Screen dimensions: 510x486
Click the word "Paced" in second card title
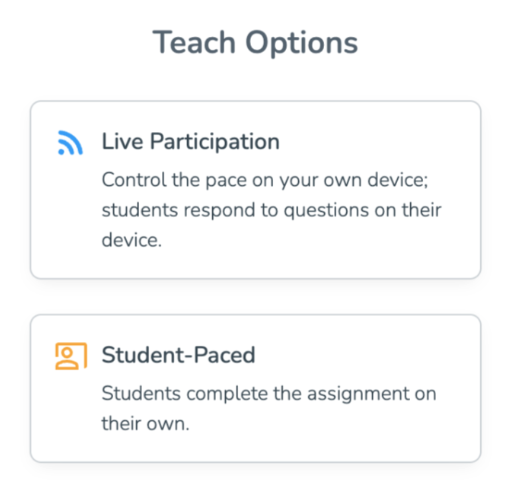pyautogui.click(x=224, y=355)
